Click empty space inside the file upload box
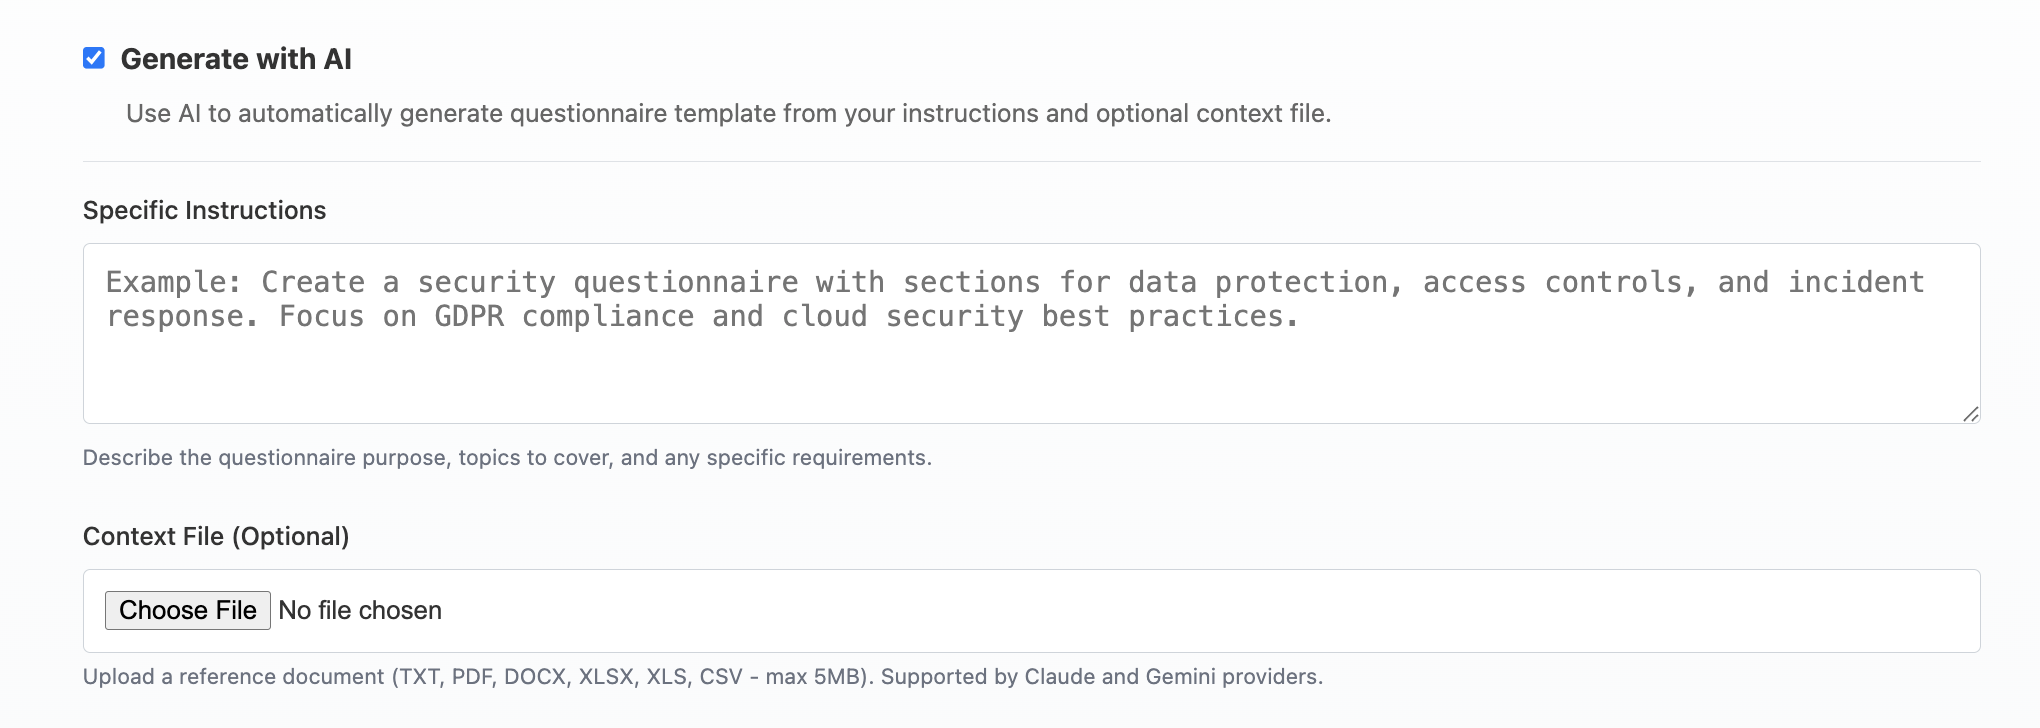Screen dimensions: 2040x728 tap(1200, 611)
